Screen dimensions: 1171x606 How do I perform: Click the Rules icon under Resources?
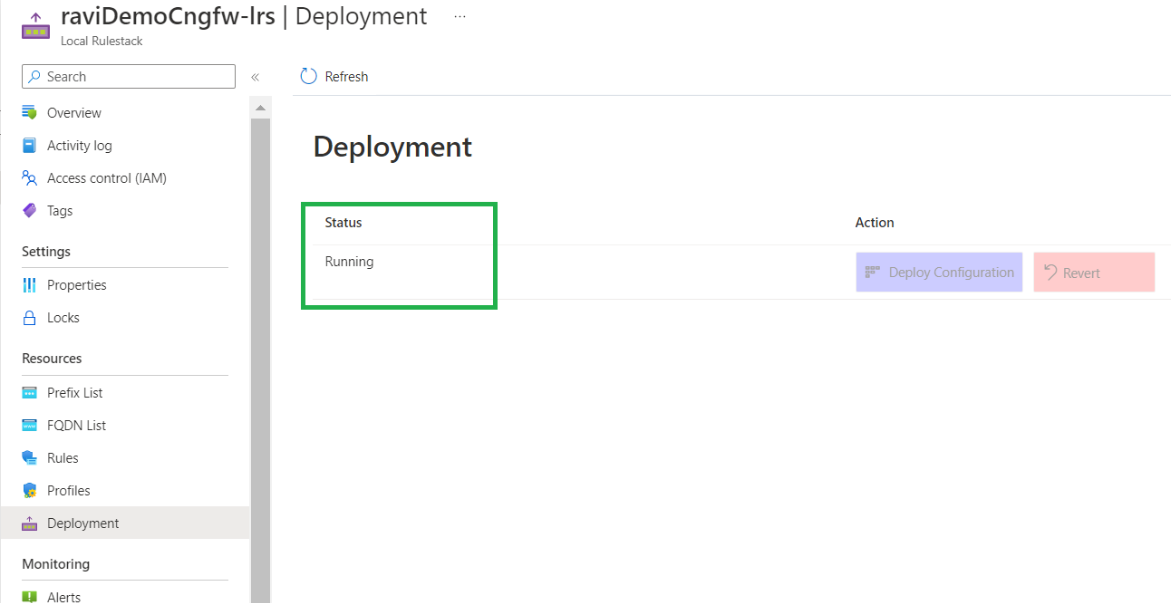pyautogui.click(x=29, y=458)
